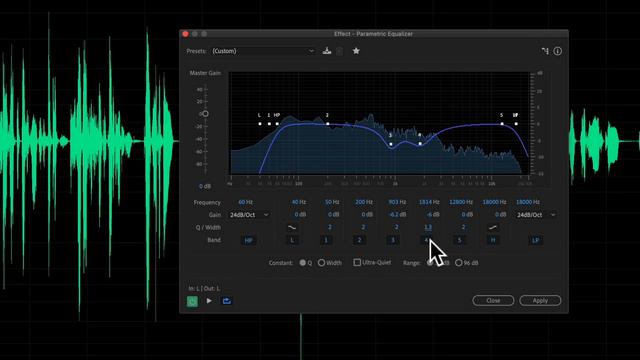Click band 4 Q value 1.3
Screen dimensions: 640x360
pyautogui.click(x=428, y=227)
